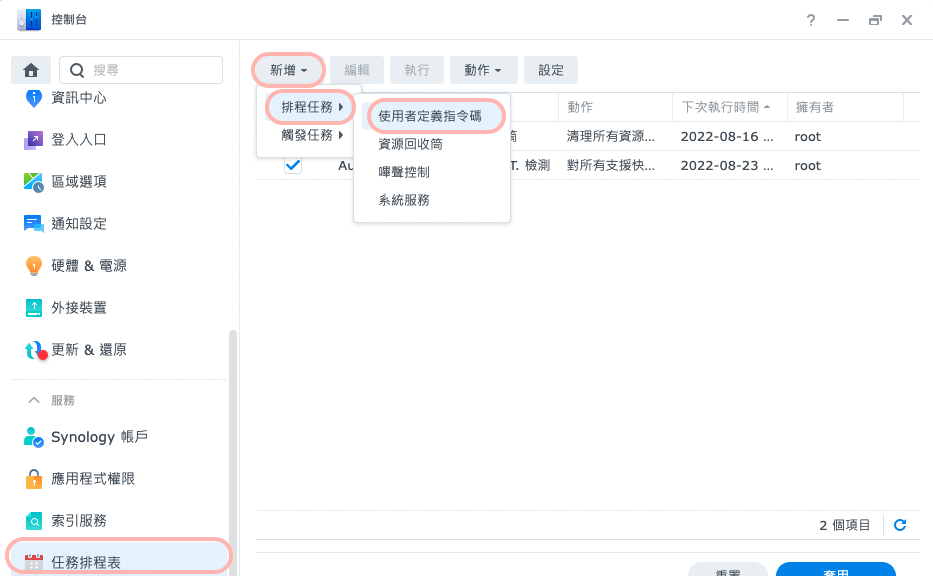Select 資源回收筒 submenu entry
933x576 pixels.
pyautogui.click(x=410, y=144)
